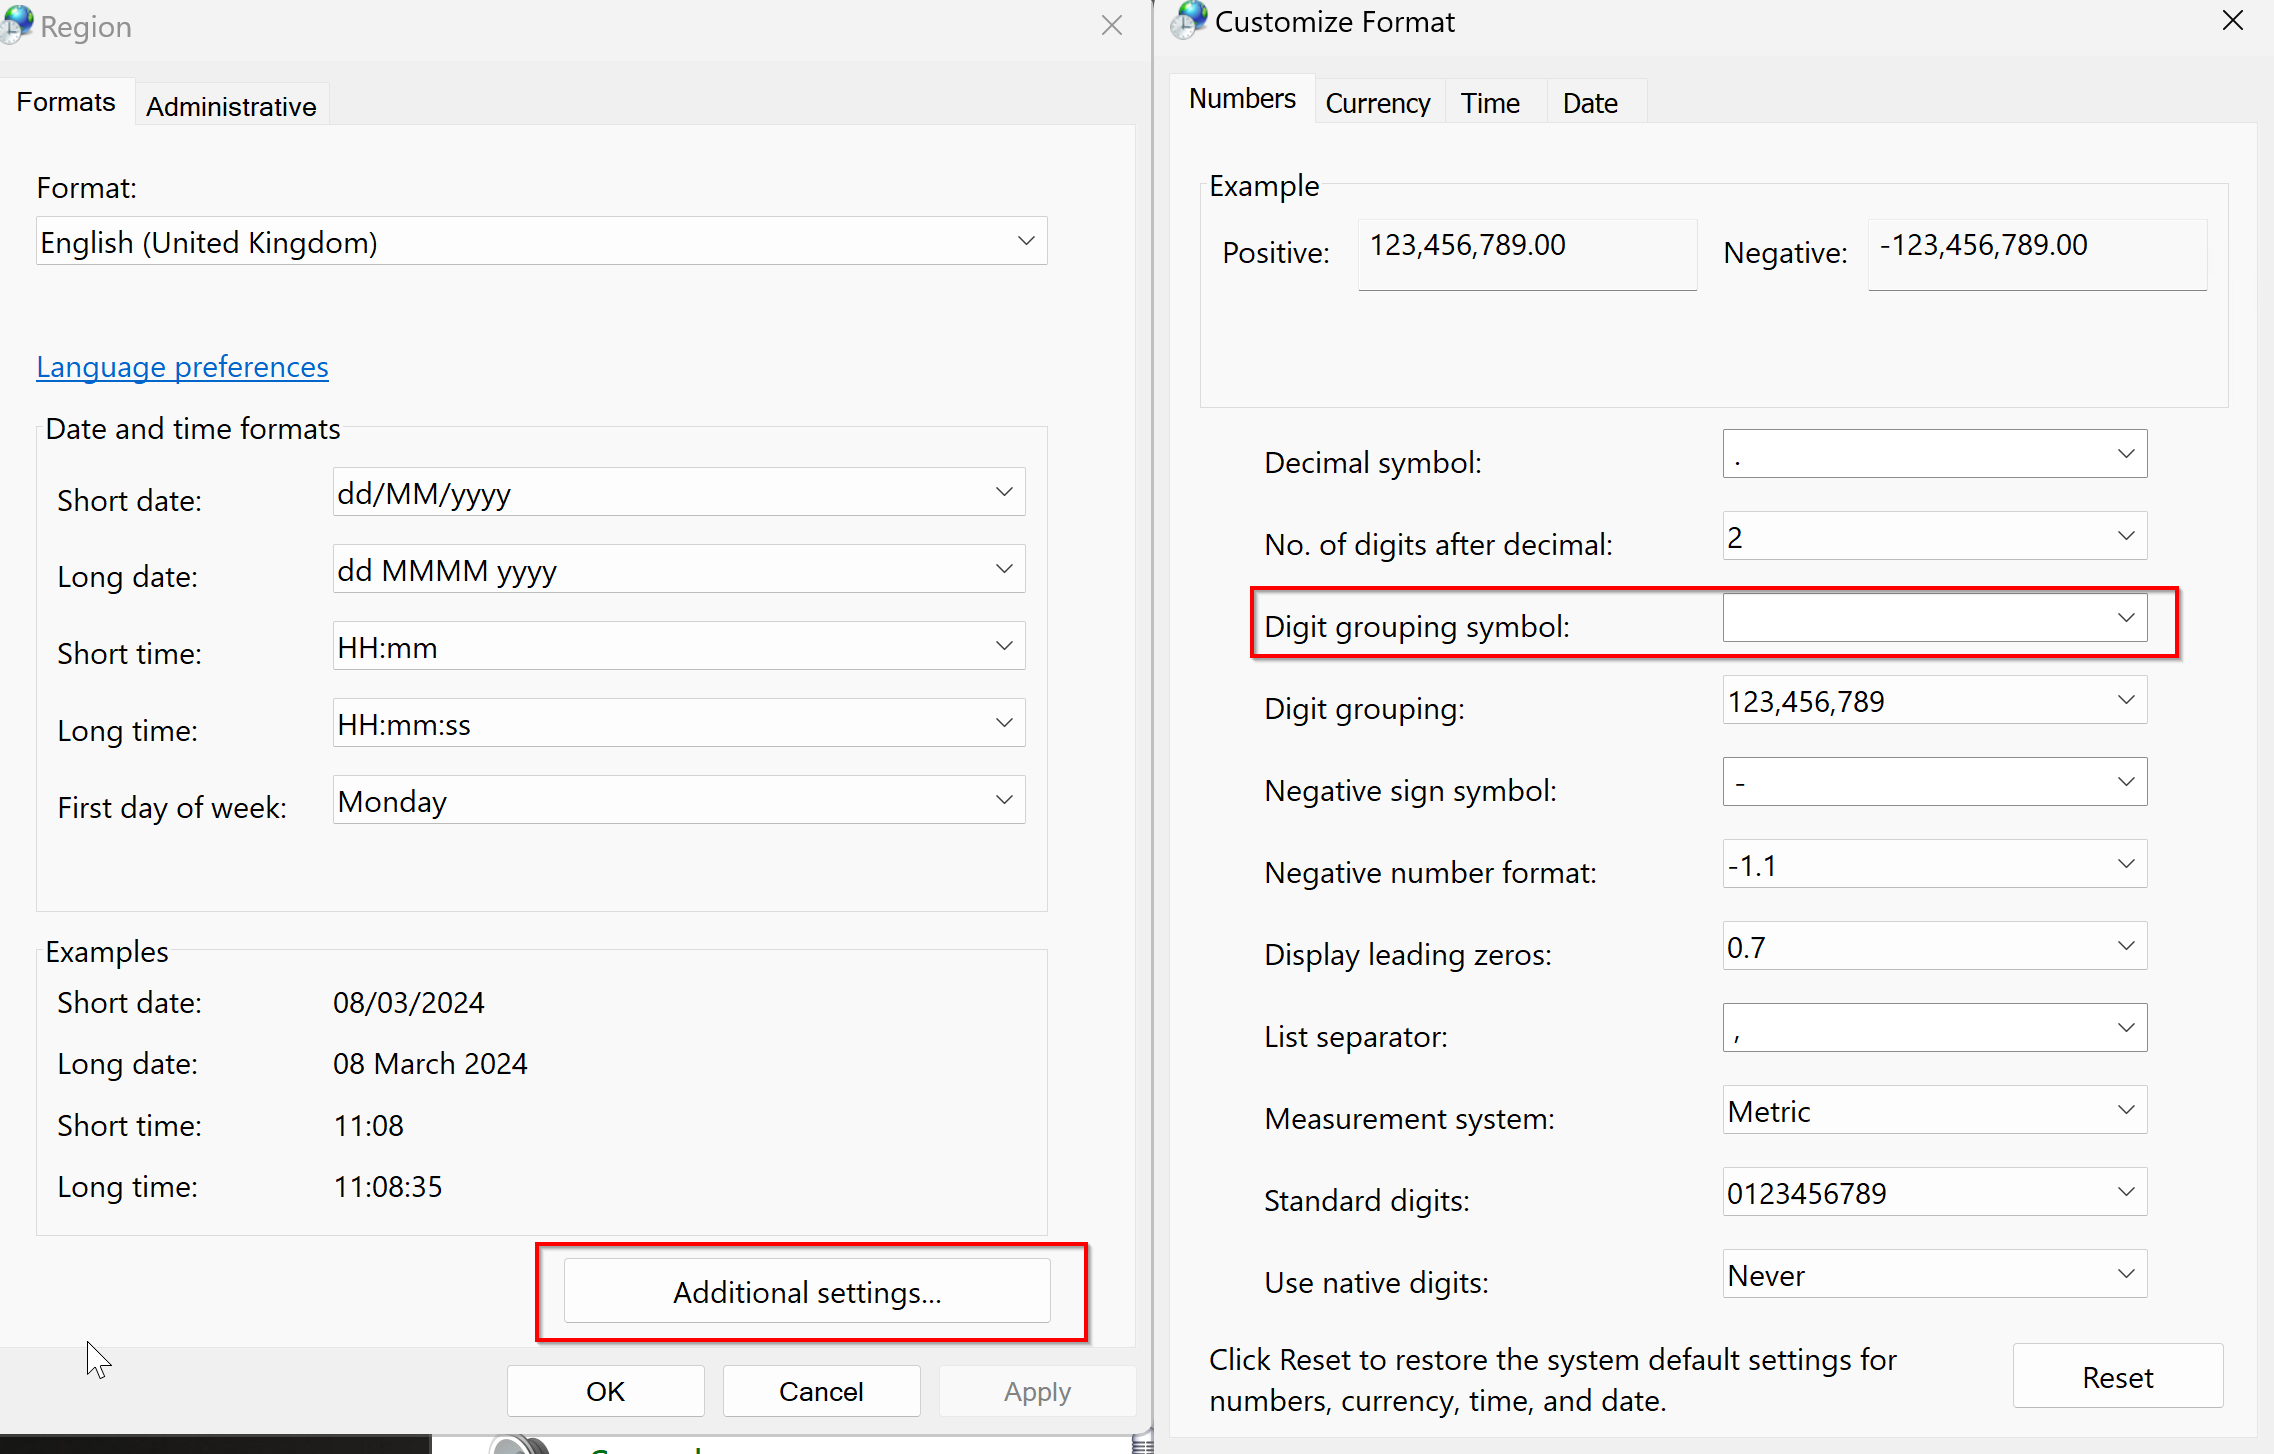
Task: Open the Decimal symbol dropdown
Action: click(2126, 454)
